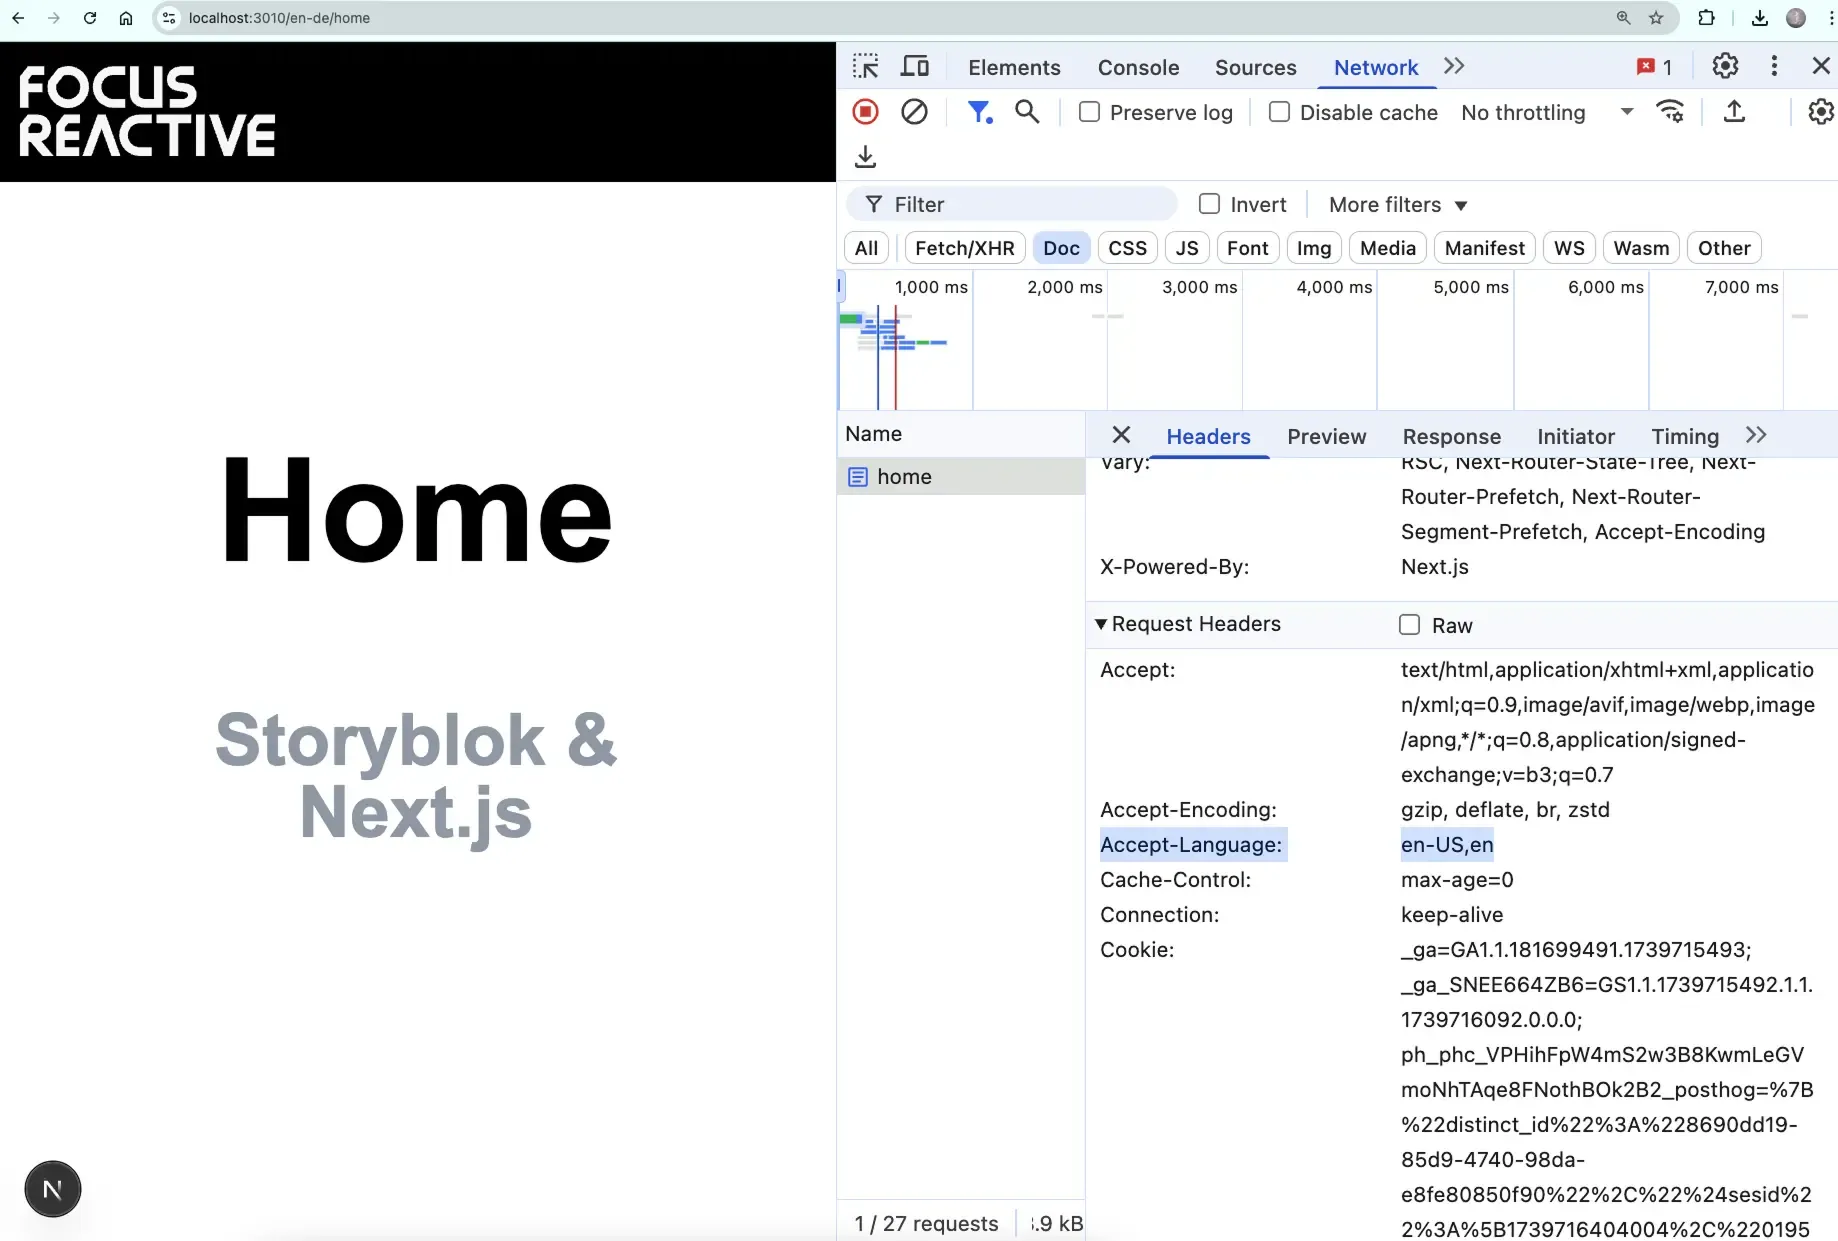The width and height of the screenshot is (1838, 1241).
Task: Reload the current page
Action: pyautogui.click(x=90, y=18)
